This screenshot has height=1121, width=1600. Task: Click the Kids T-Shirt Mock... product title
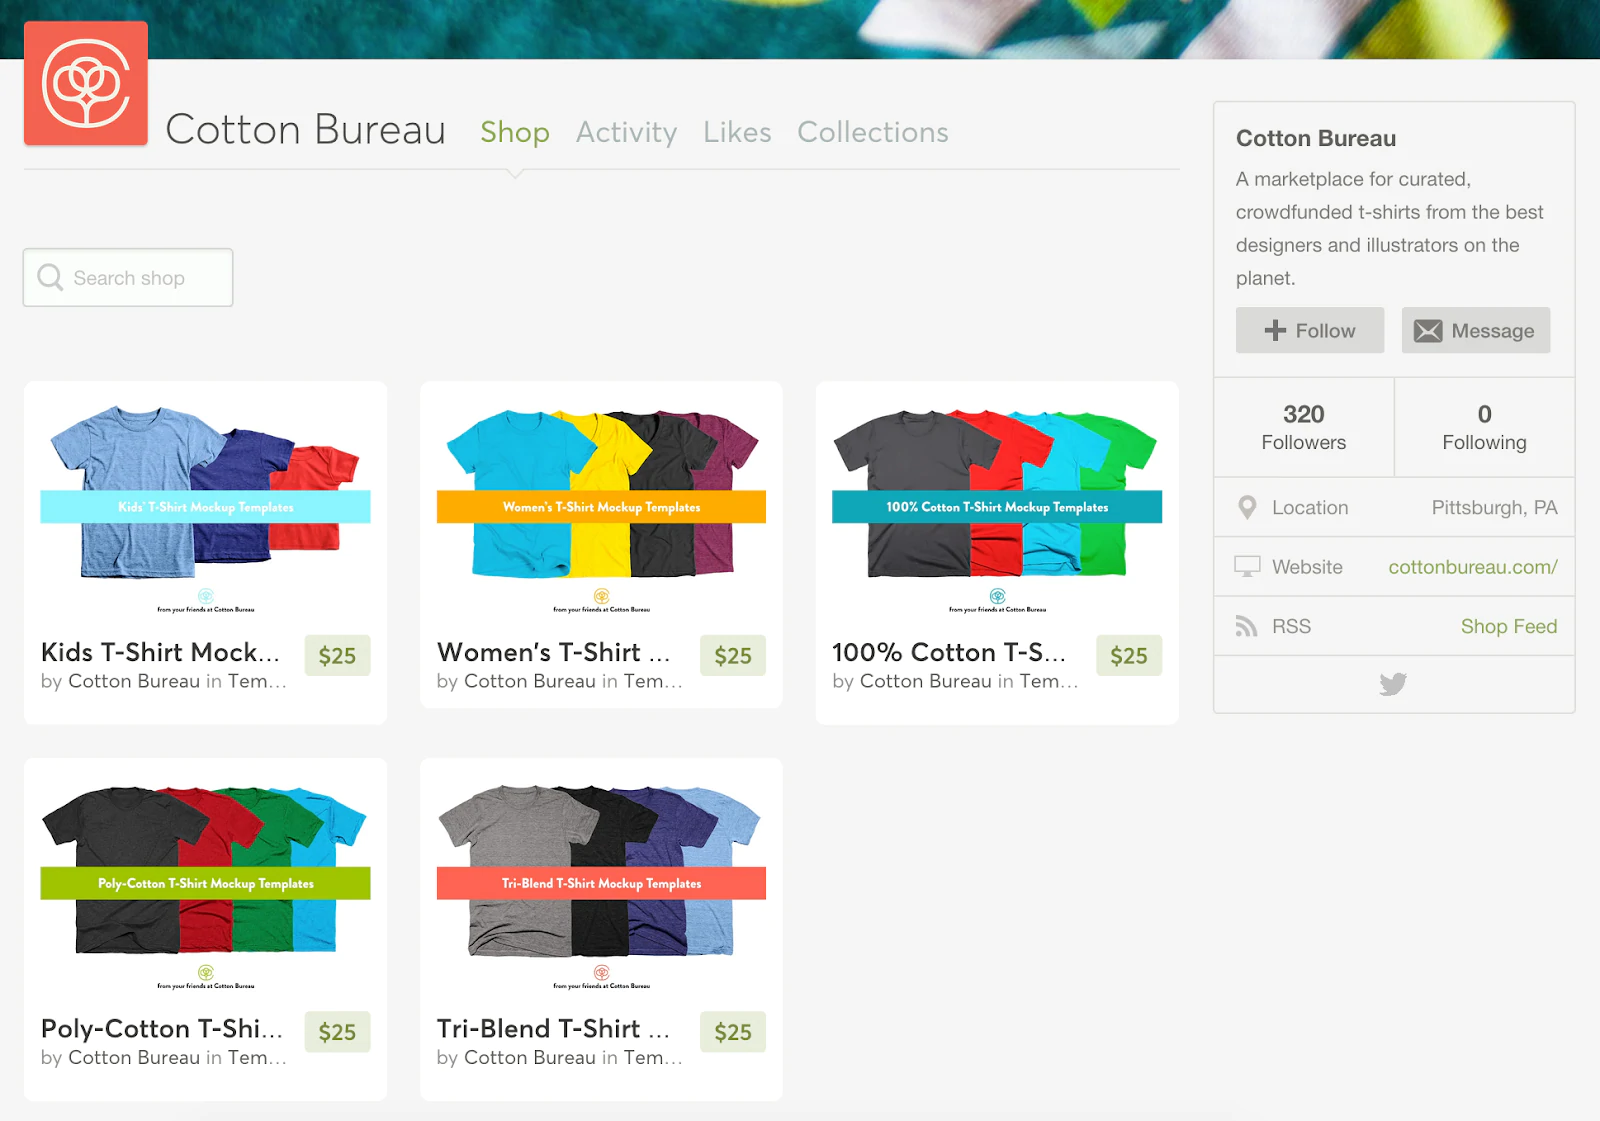pos(160,652)
